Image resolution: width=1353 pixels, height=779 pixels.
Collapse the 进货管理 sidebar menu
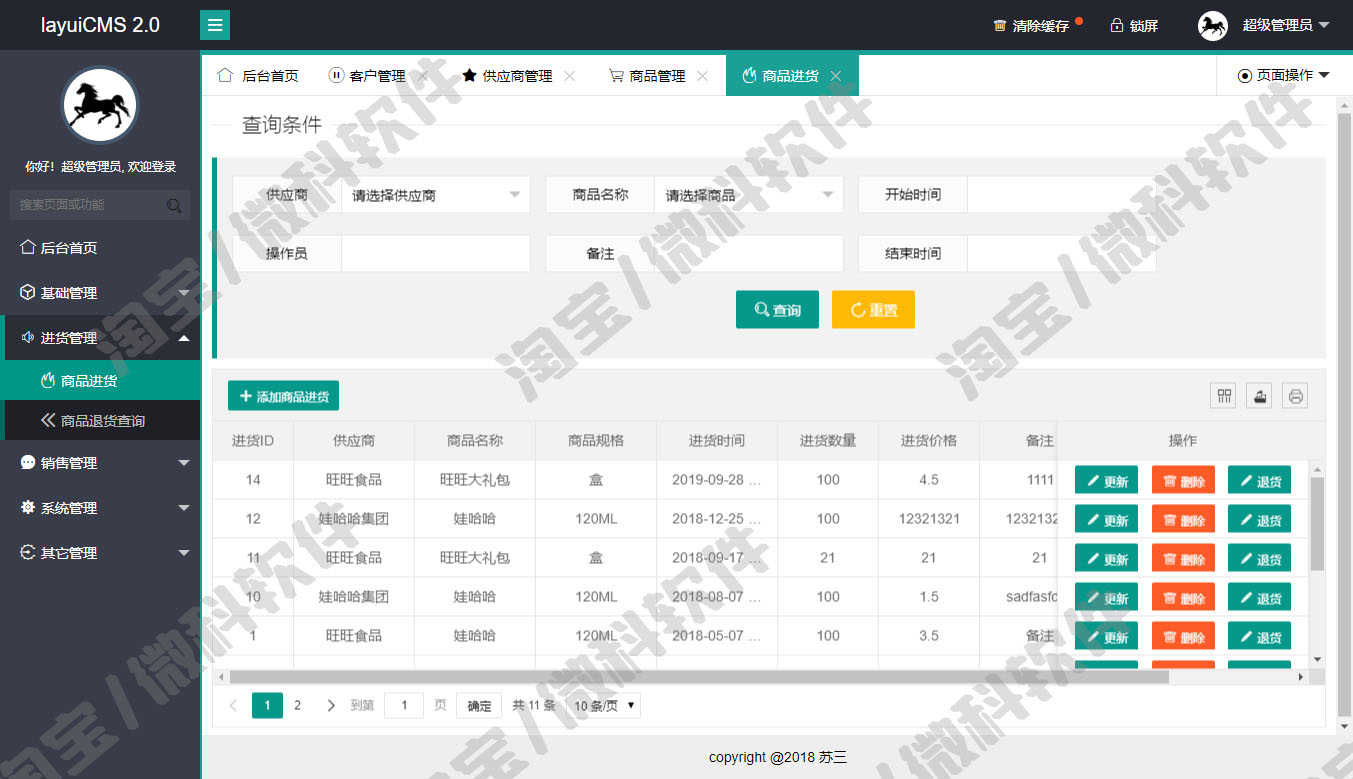click(100, 338)
